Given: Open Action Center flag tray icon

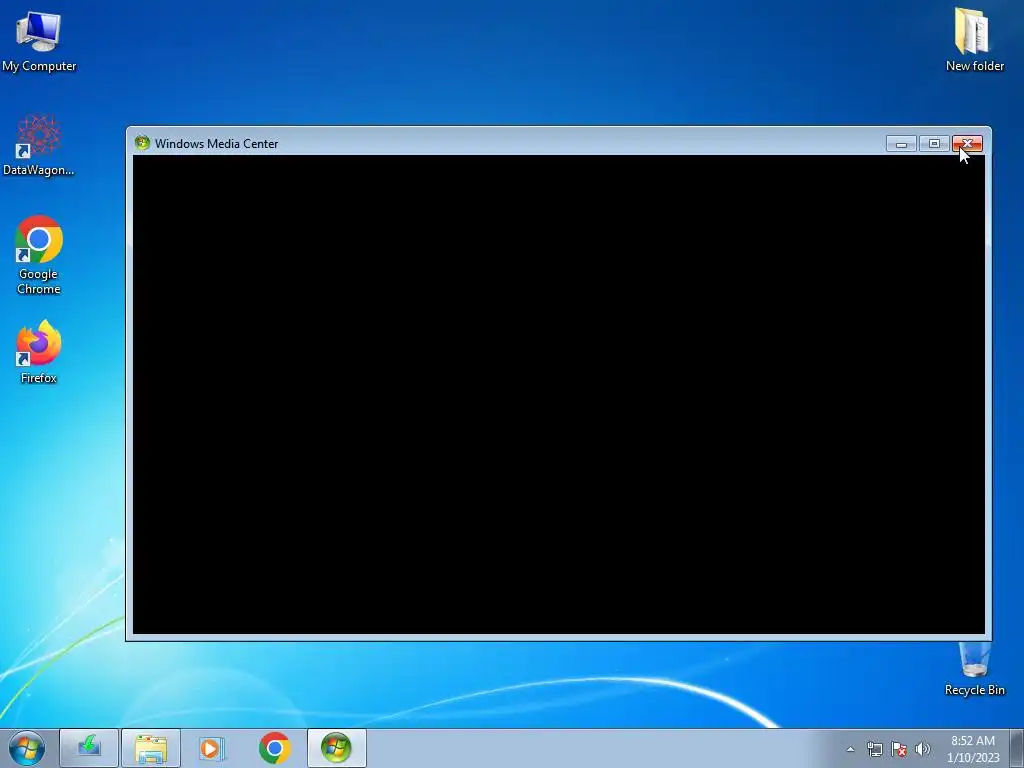Looking at the screenshot, I should [899, 749].
